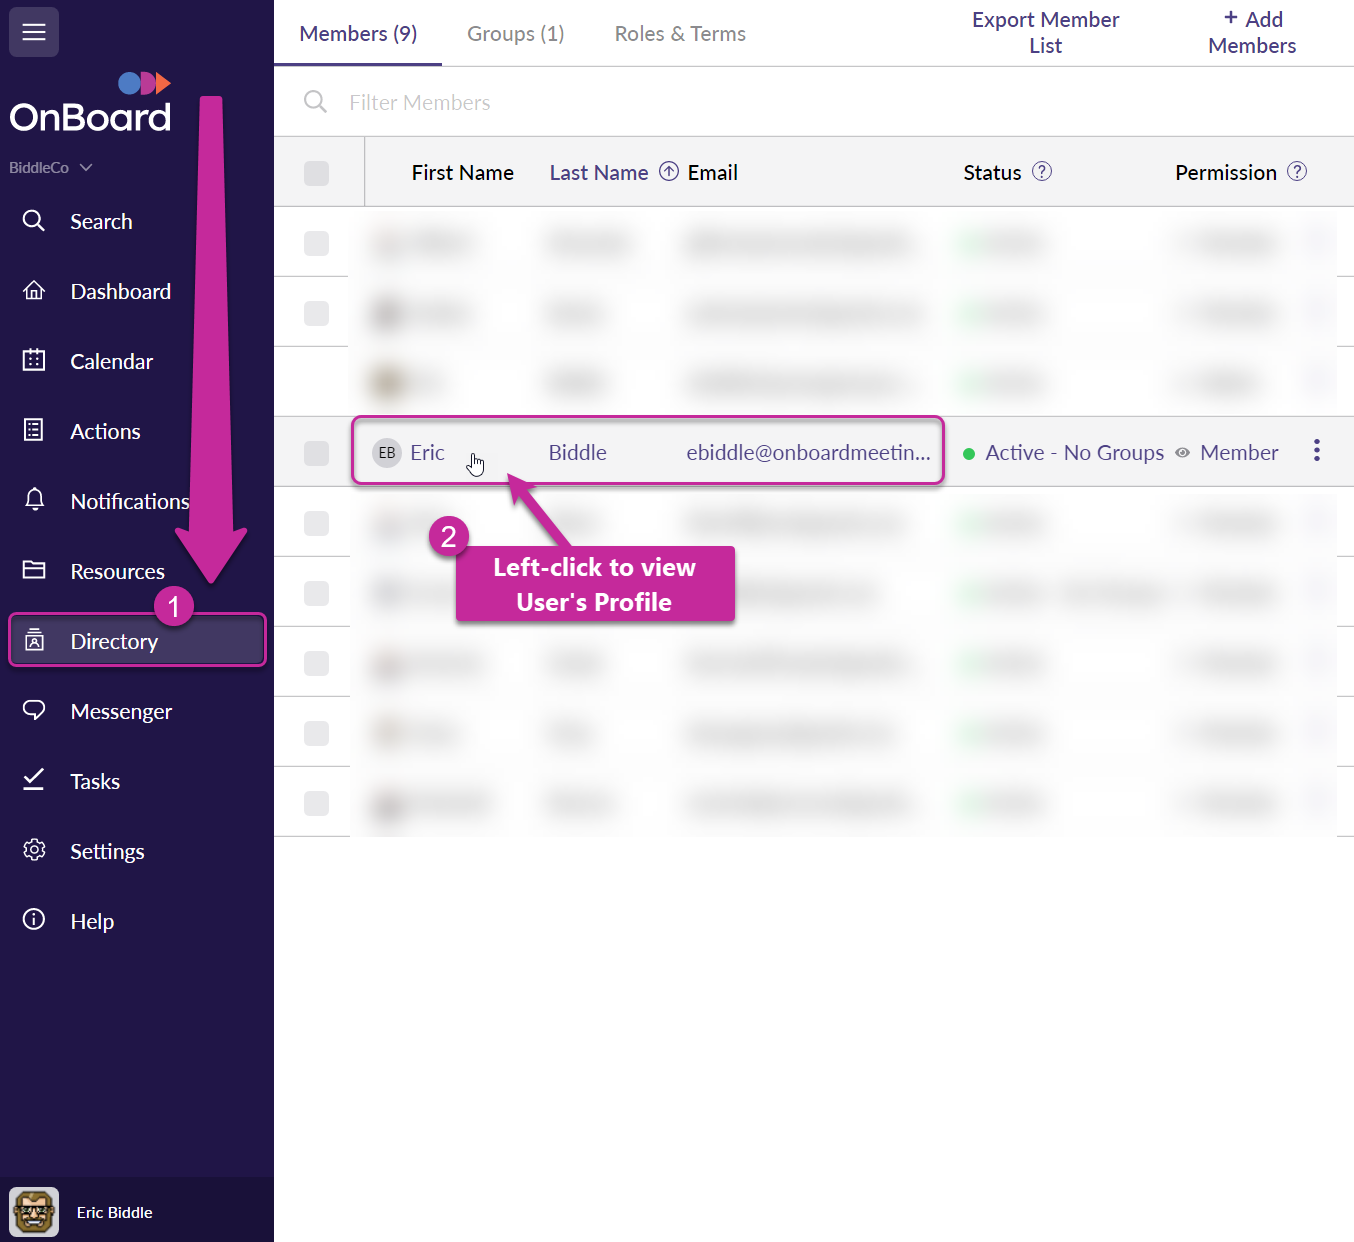1354x1242 pixels.
Task: Click the ebiddle@onboardmeetin... email
Action: tap(808, 452)
